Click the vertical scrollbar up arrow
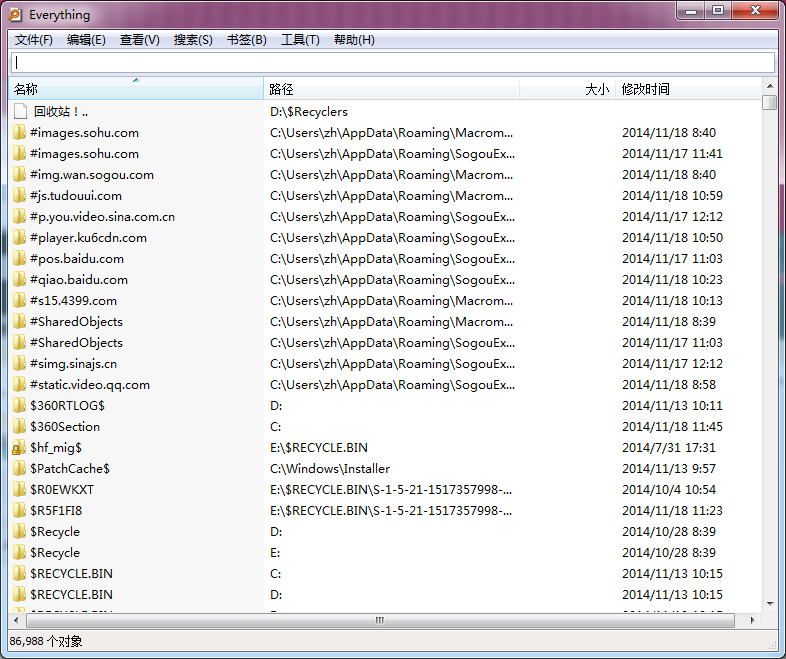This screenshot has width=786, height=659. pos(770,86)
